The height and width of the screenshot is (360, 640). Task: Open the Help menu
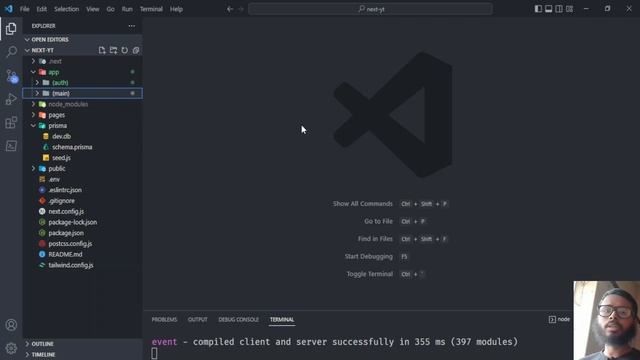[176, 9]
